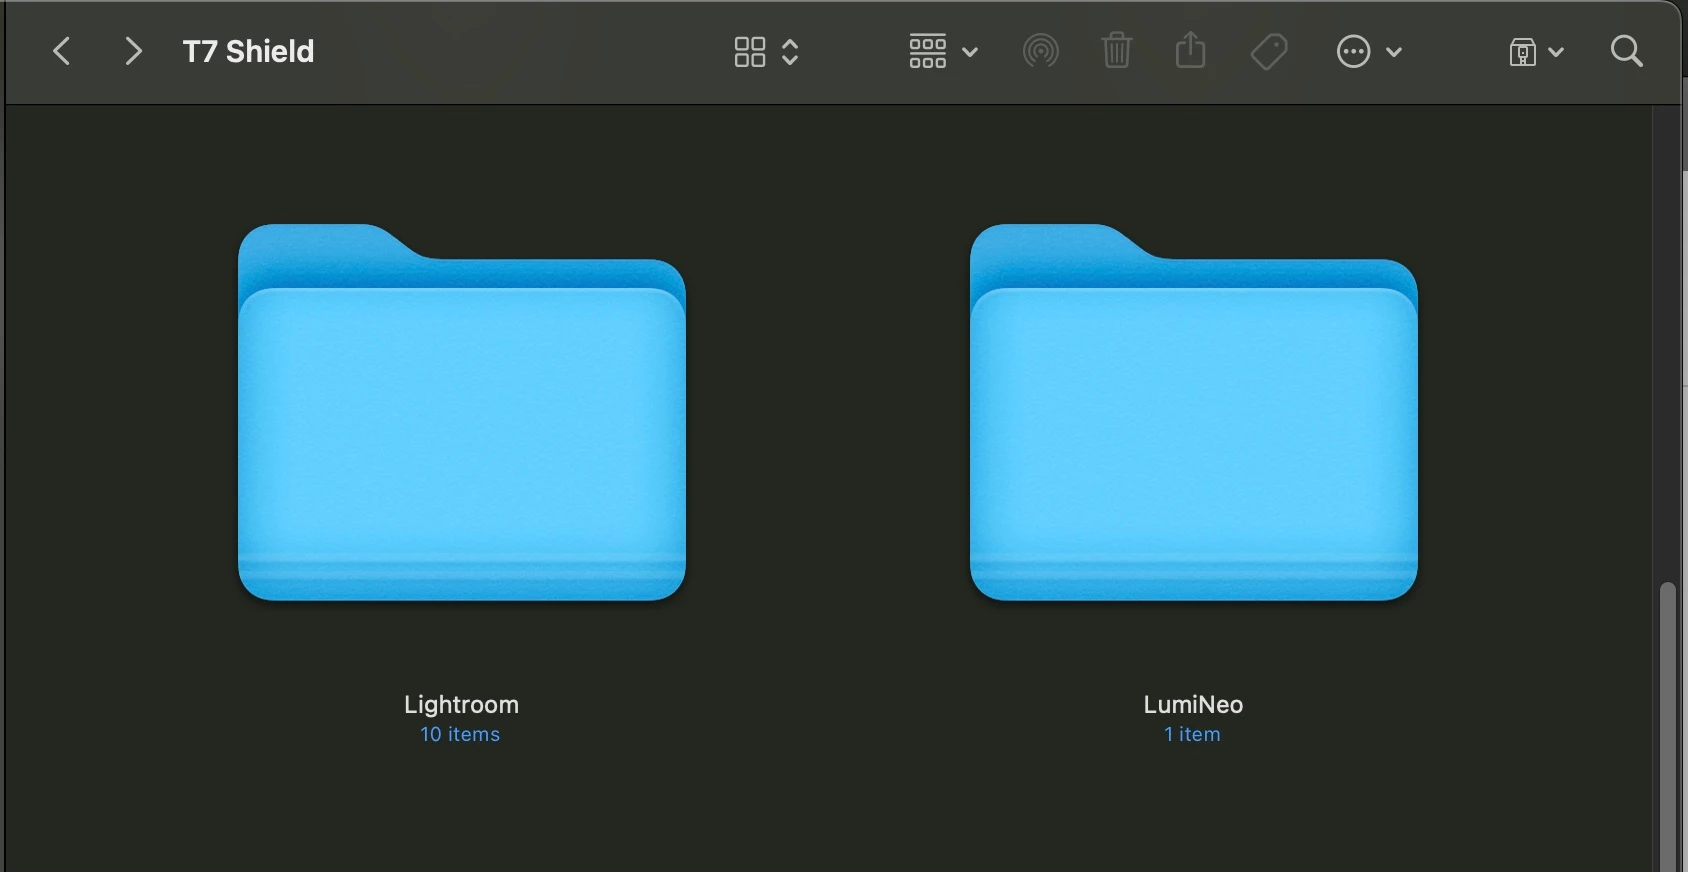Switch to icon view layout

pyautogui.click(x=750, y=52)
